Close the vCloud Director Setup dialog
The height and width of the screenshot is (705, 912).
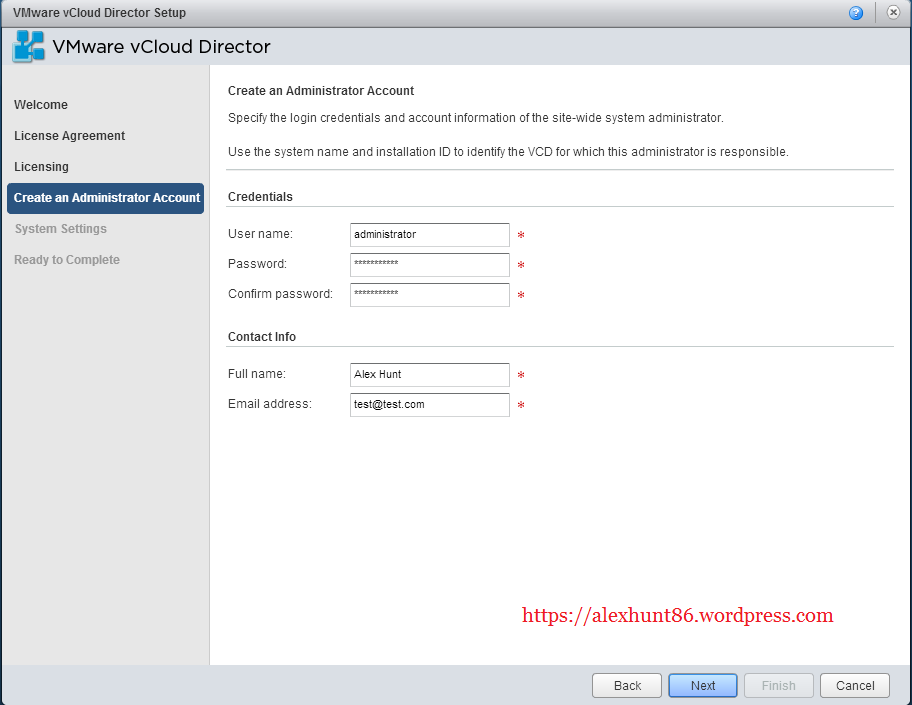tap(893, 13)
